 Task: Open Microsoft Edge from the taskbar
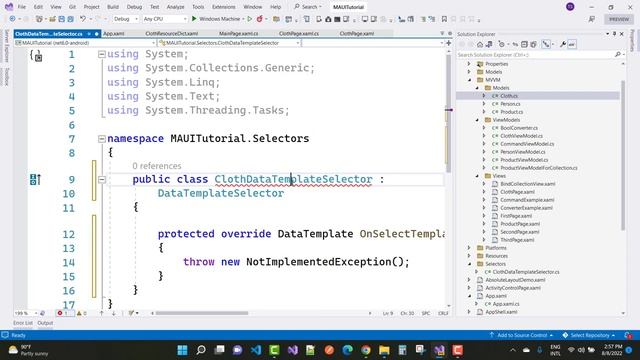[x=347, y=350]
